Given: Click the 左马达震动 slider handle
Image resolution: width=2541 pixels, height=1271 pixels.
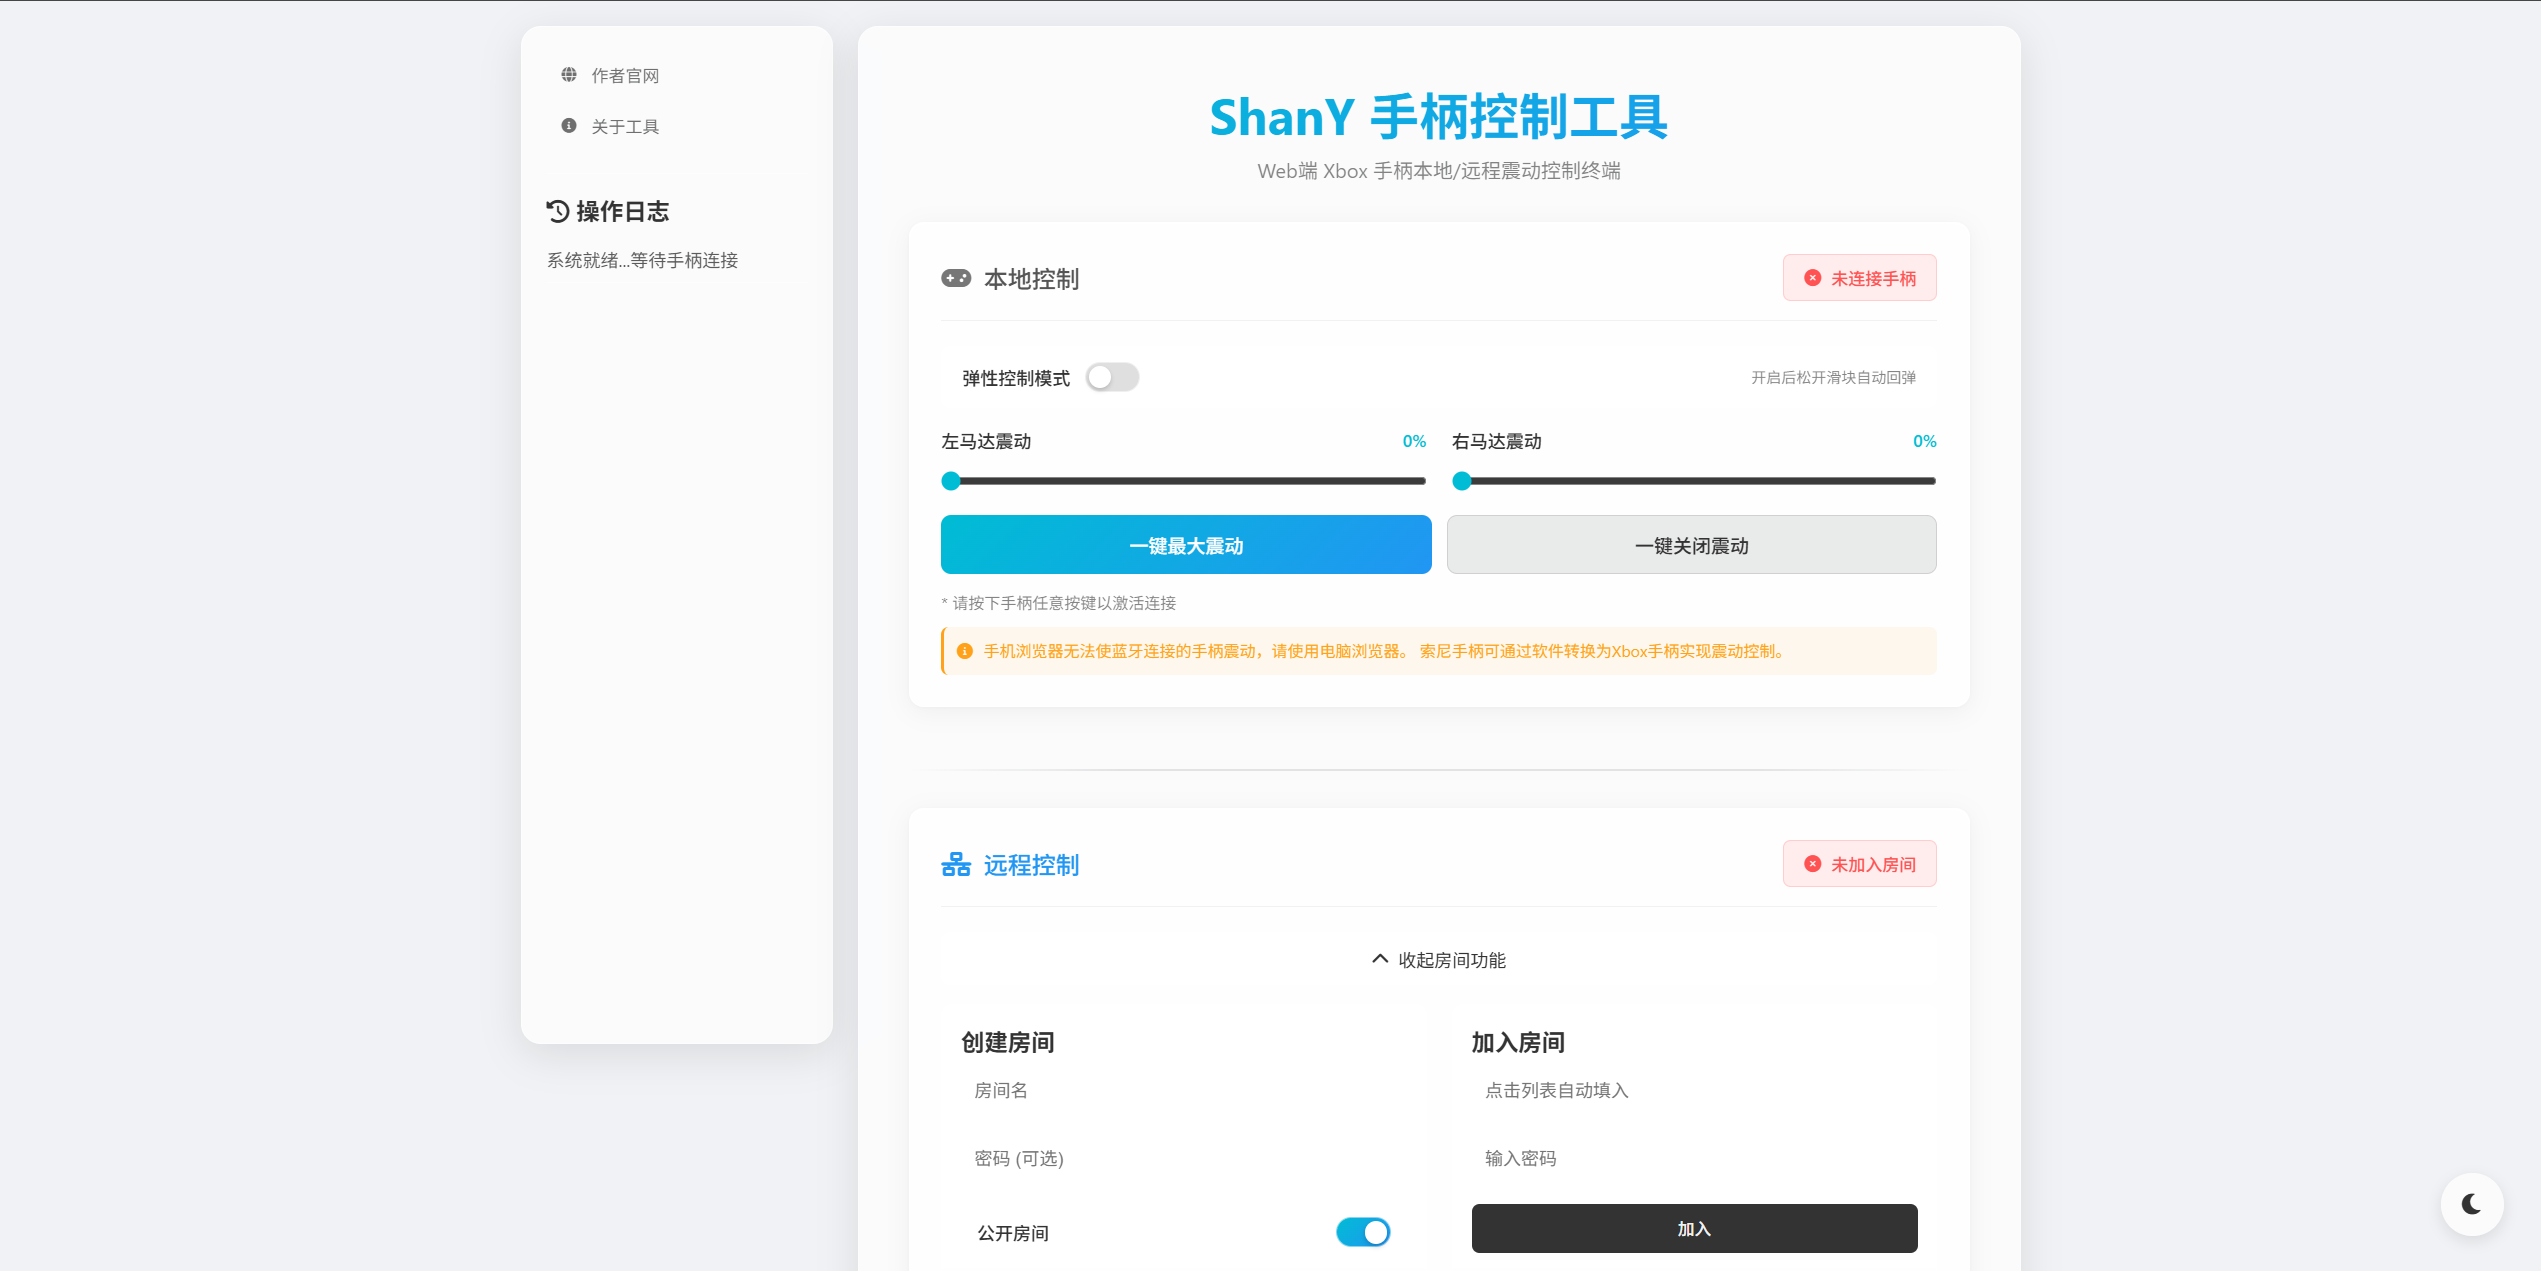Looking at the screenshot, I should coord(951,481).
